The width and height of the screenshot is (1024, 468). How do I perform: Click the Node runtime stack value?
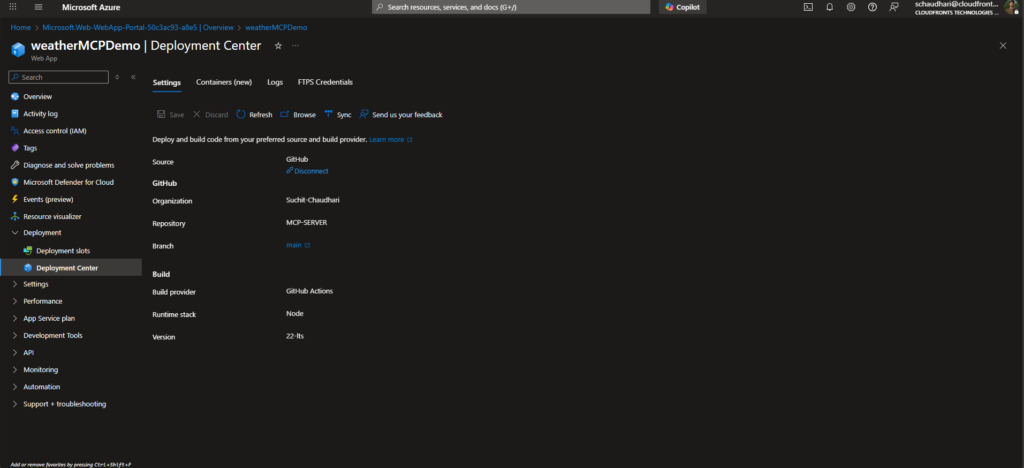tap(295, 313)
